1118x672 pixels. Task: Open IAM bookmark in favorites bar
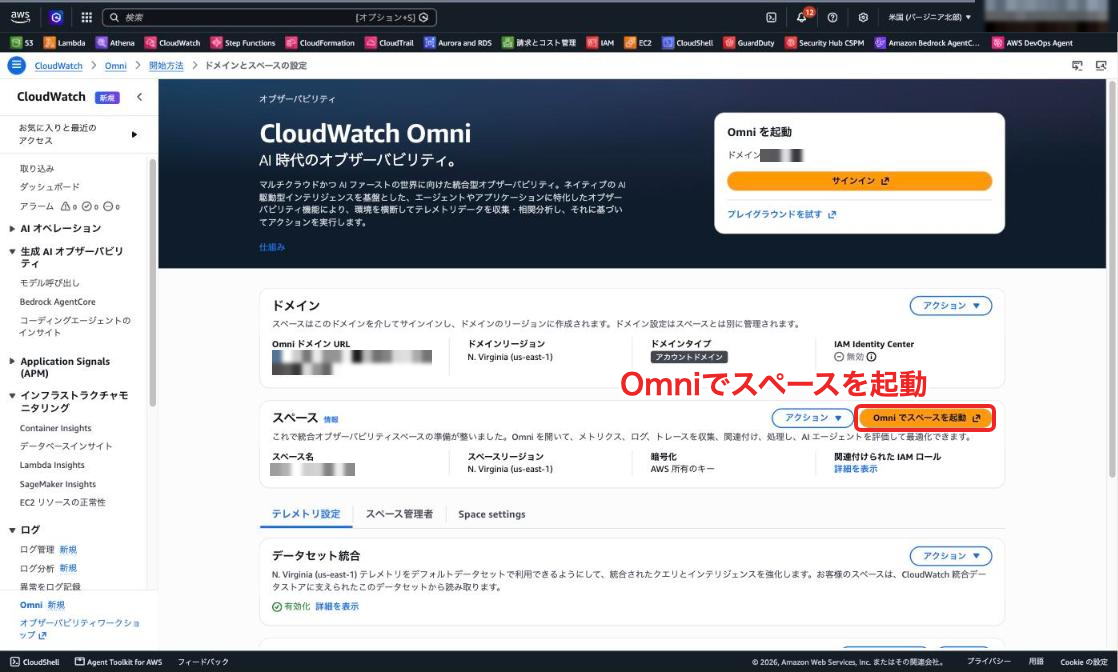[600, 43]
